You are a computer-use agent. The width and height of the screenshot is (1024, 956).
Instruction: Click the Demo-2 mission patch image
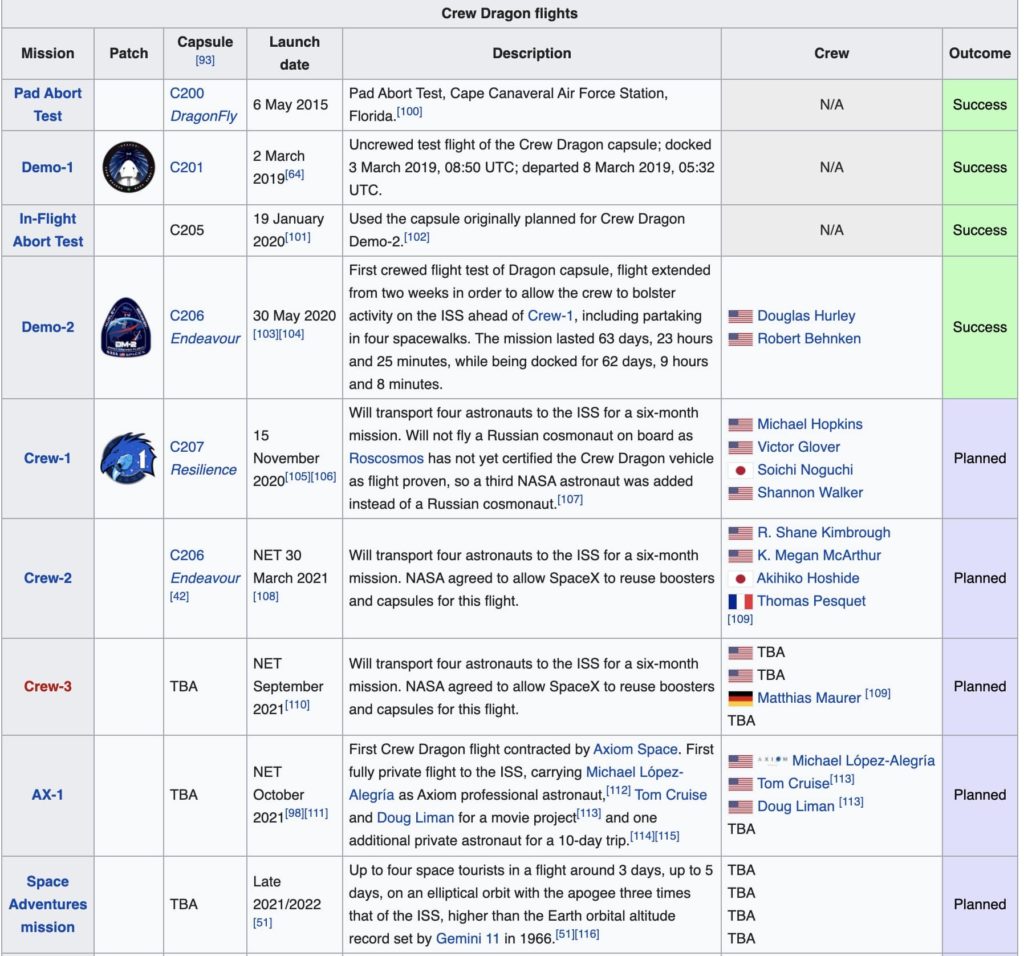click(128, 327)
